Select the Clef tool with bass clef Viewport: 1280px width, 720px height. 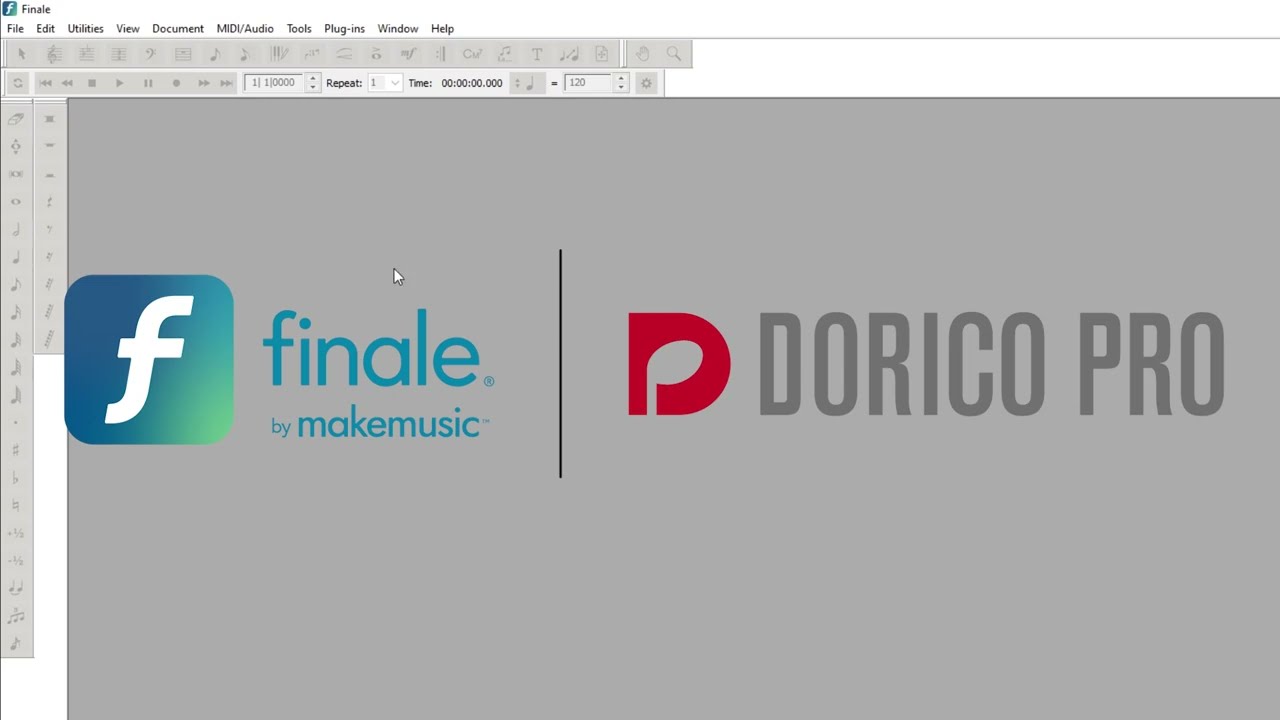150,54
